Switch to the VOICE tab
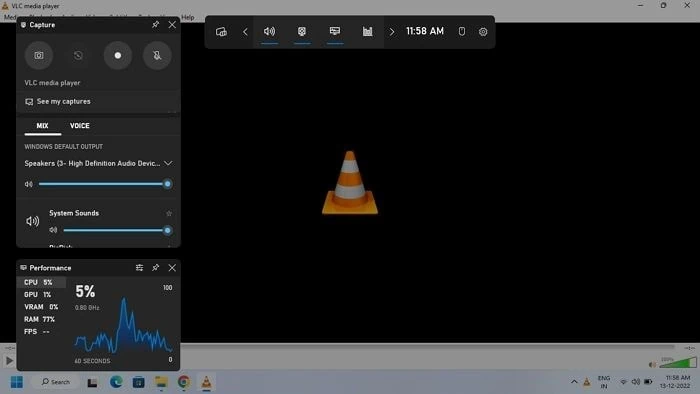The height and width of the screenshot is (394, 700). coord(79,126)
